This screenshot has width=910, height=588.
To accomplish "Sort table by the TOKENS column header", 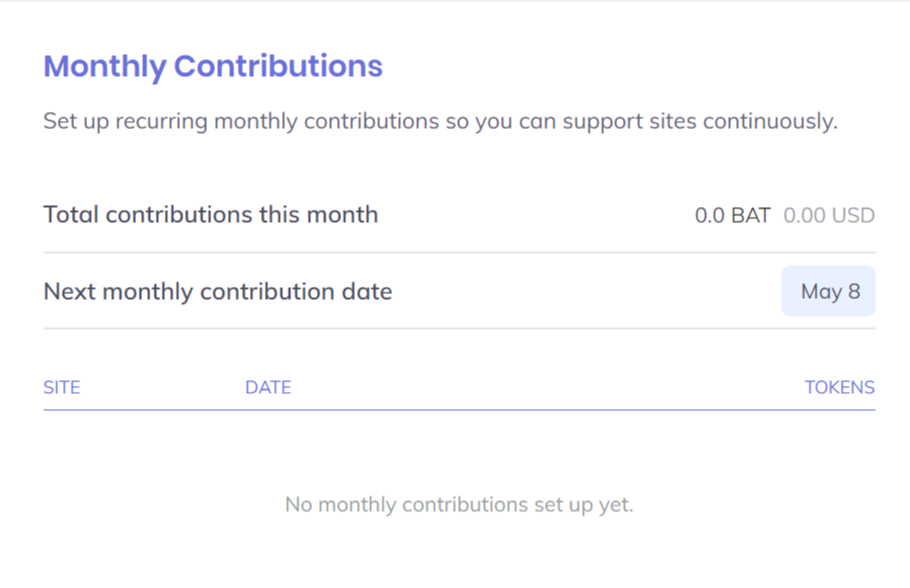I will coord(839,387).
